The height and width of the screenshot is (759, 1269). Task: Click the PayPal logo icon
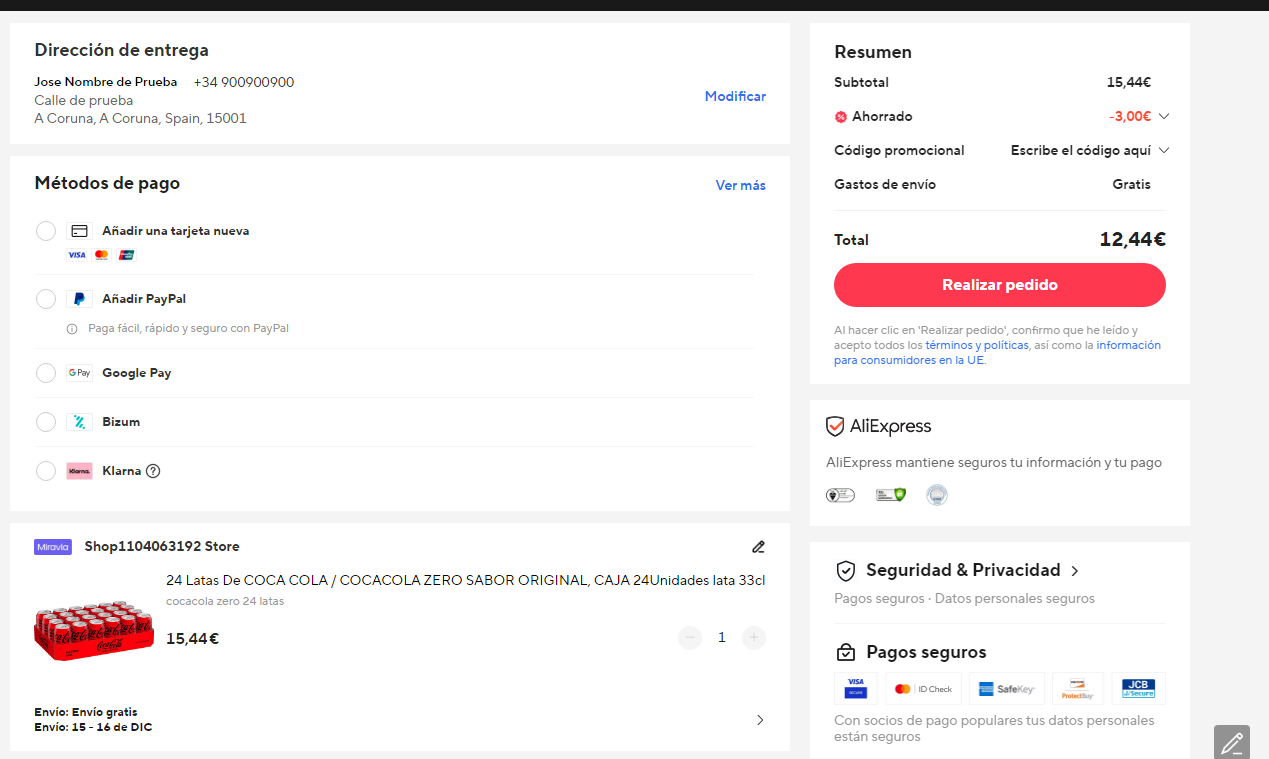80,299
